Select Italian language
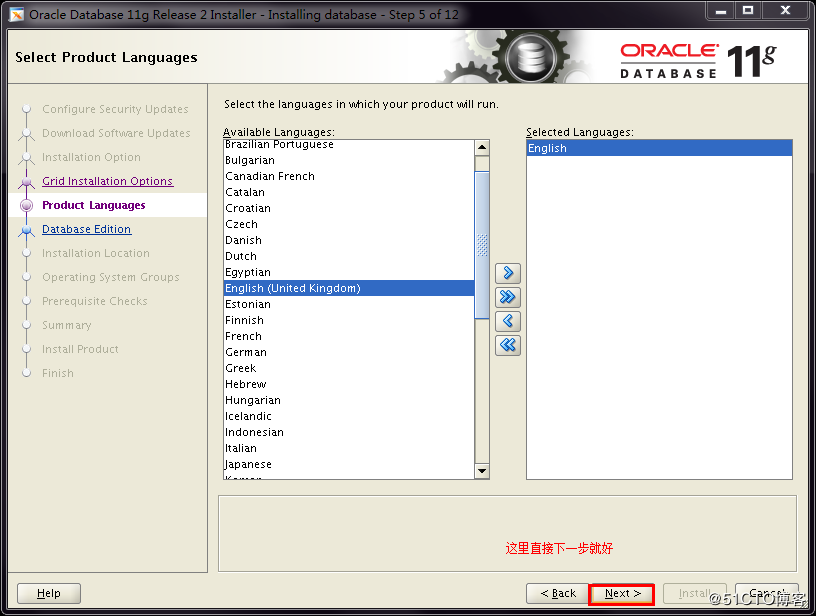The image size is (816, 616). coord(349,448)
